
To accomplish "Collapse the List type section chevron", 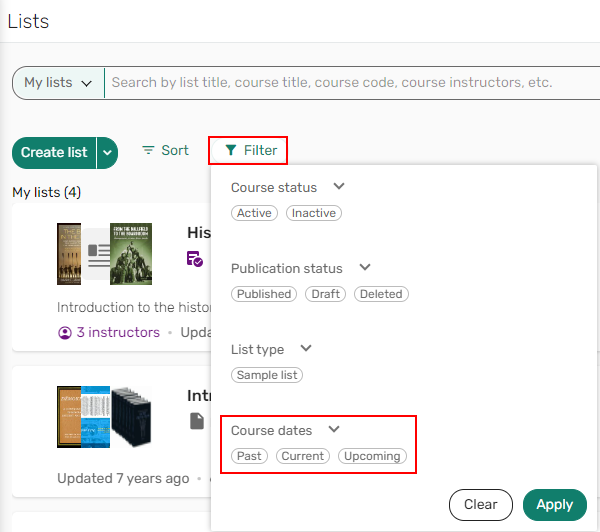I will point(306,348).
